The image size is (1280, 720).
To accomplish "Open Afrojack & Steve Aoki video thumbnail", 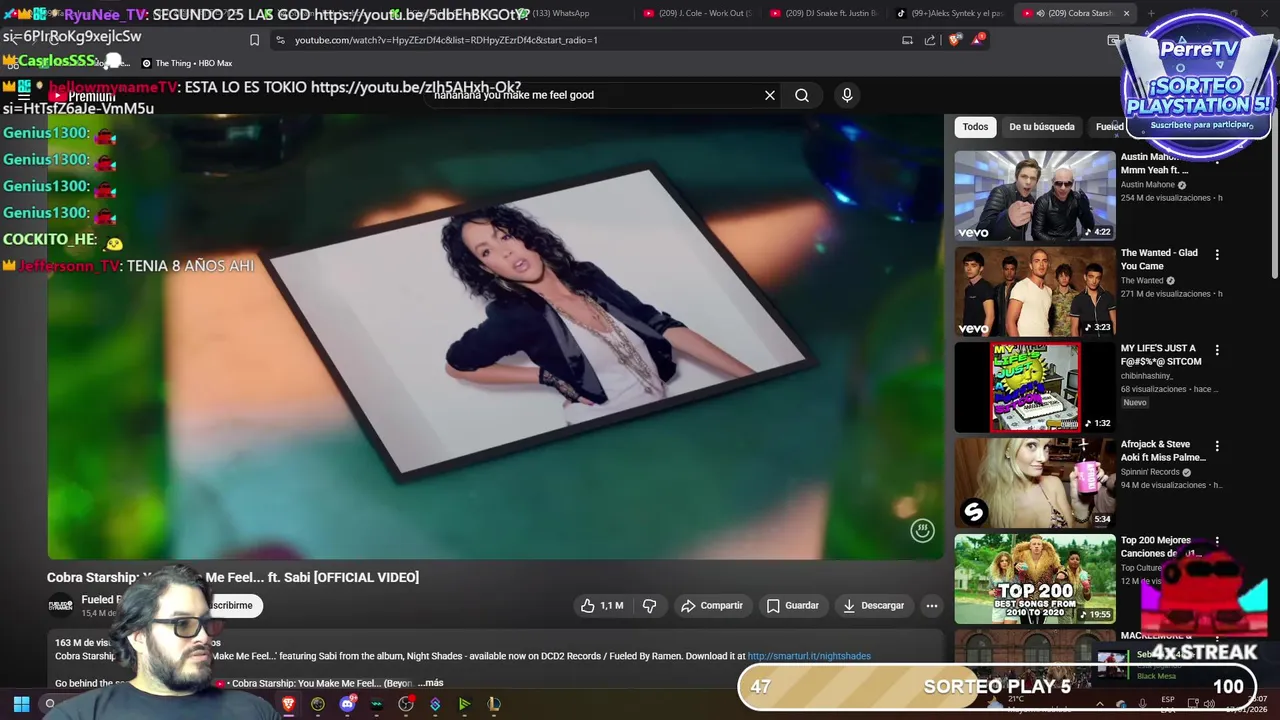I will coord(1034,483).
